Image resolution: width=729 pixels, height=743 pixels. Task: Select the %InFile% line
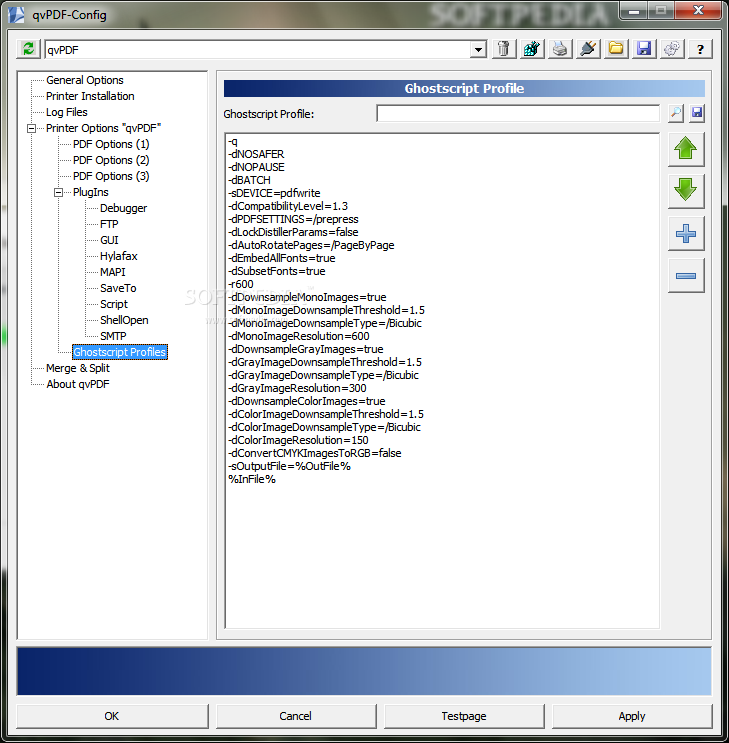(x=252, y=480)
